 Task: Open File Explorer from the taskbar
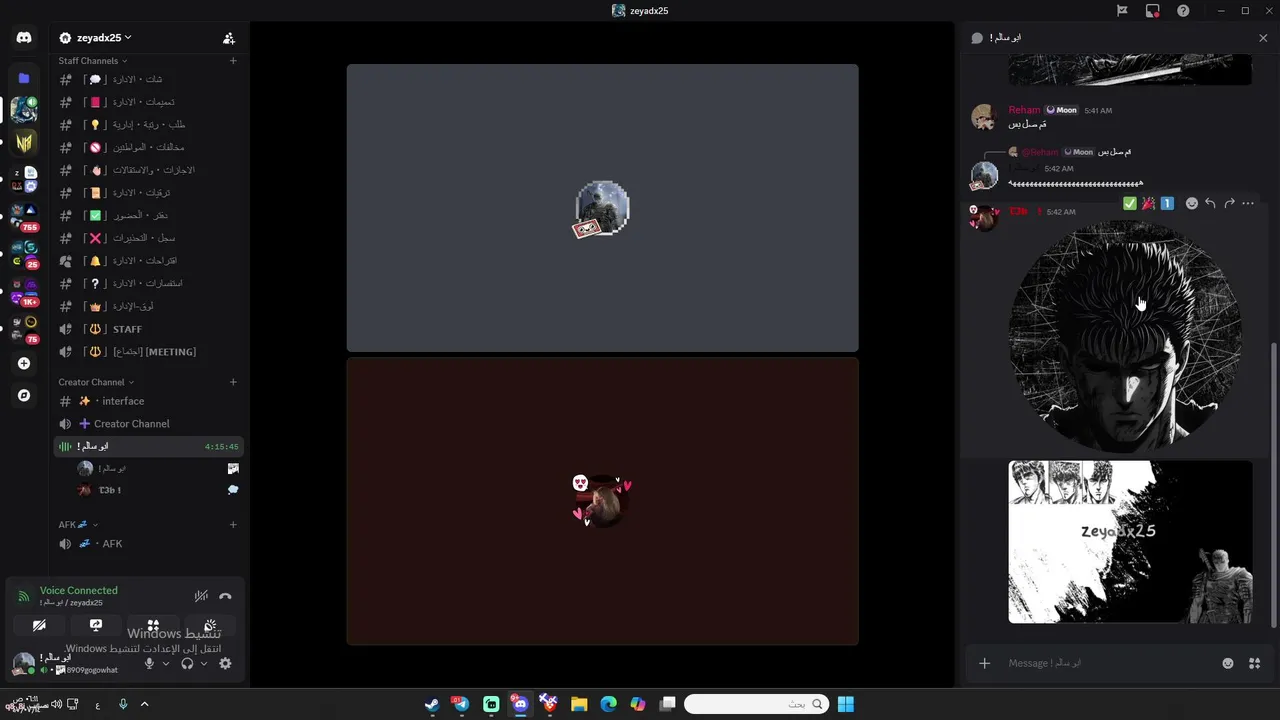click(x=579, y=704)
